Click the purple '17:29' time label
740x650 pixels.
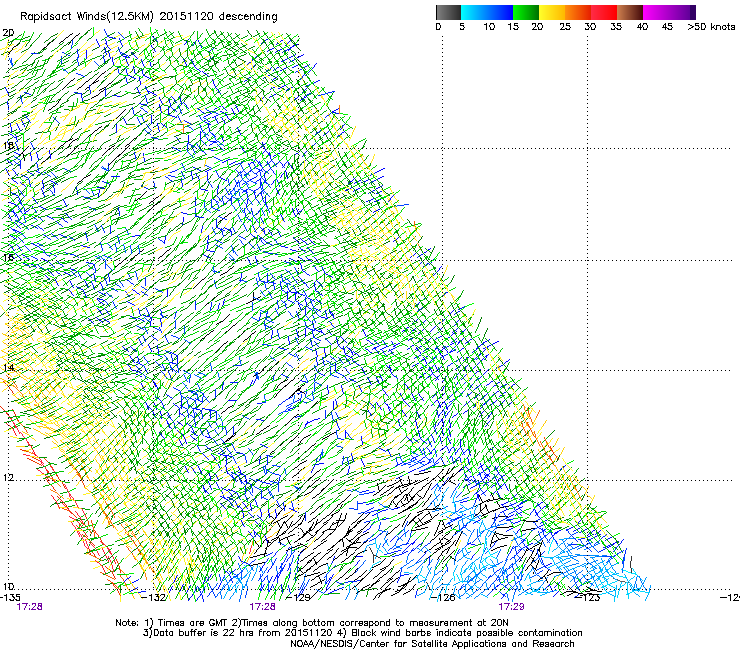pyautogui.click(x=511, y=607)
